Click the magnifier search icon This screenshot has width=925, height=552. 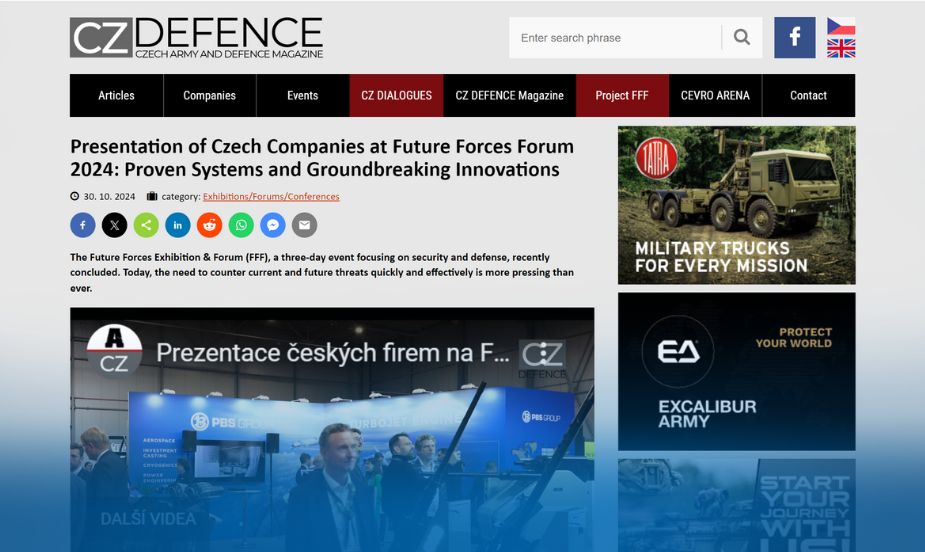742,38
